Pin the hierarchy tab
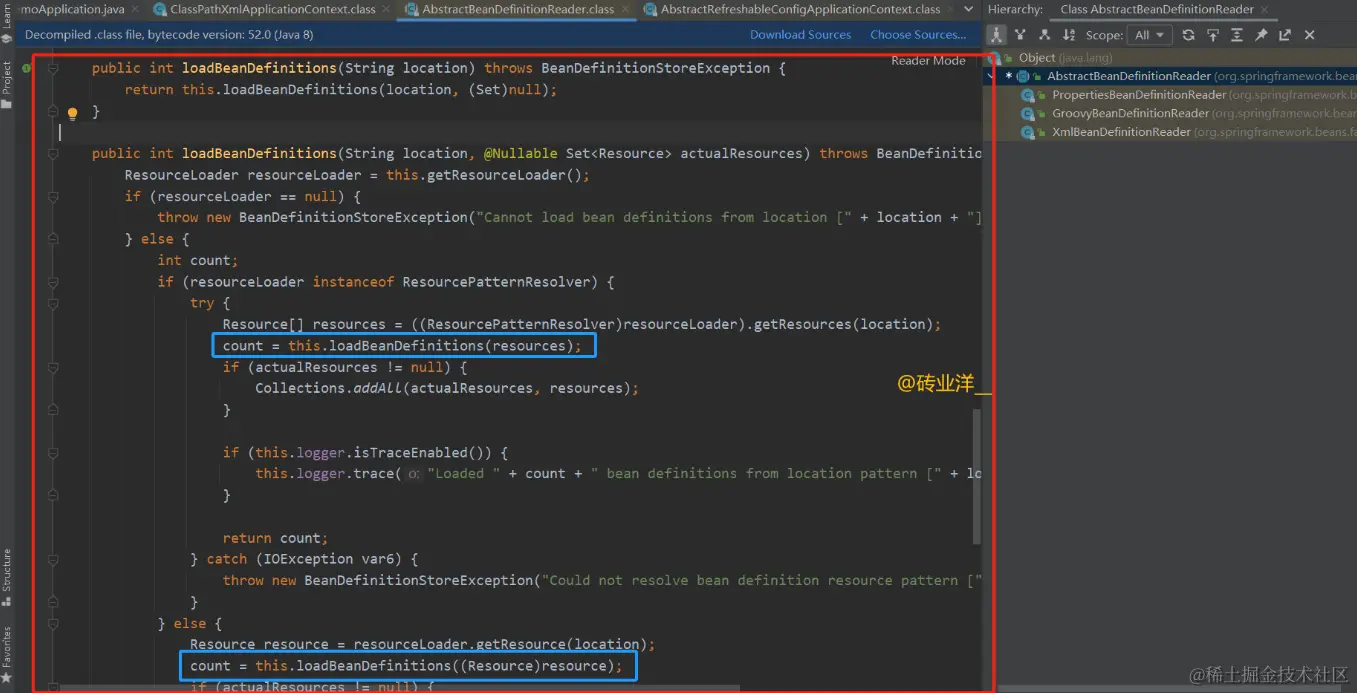Screen dimensions: 1357x693 (x=1261, y=35)
